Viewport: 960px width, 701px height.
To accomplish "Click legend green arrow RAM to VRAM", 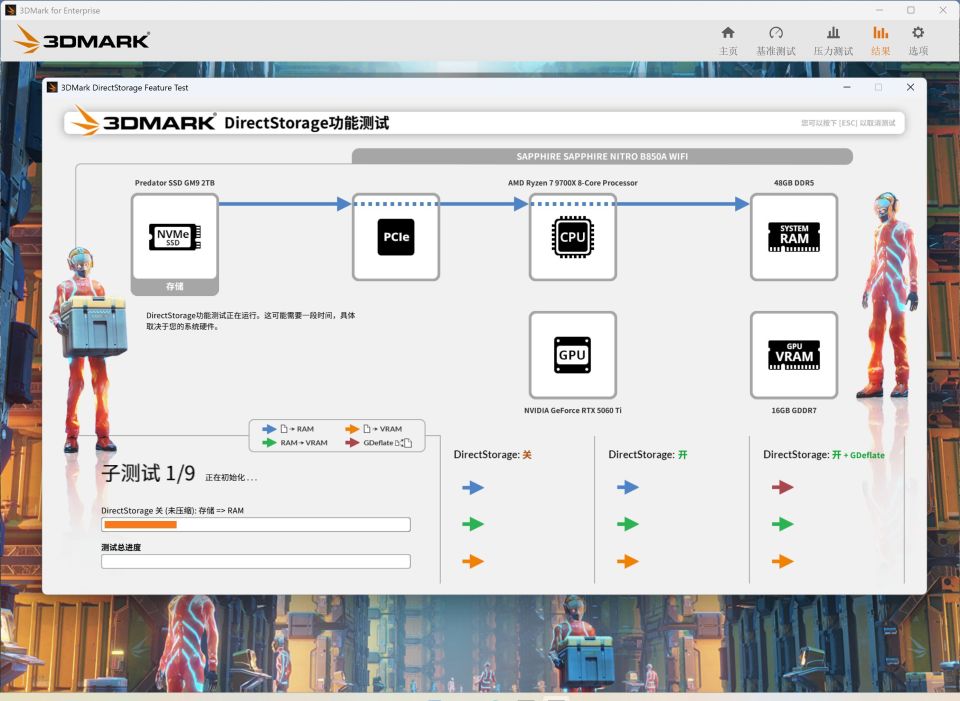I will point(269,443).
